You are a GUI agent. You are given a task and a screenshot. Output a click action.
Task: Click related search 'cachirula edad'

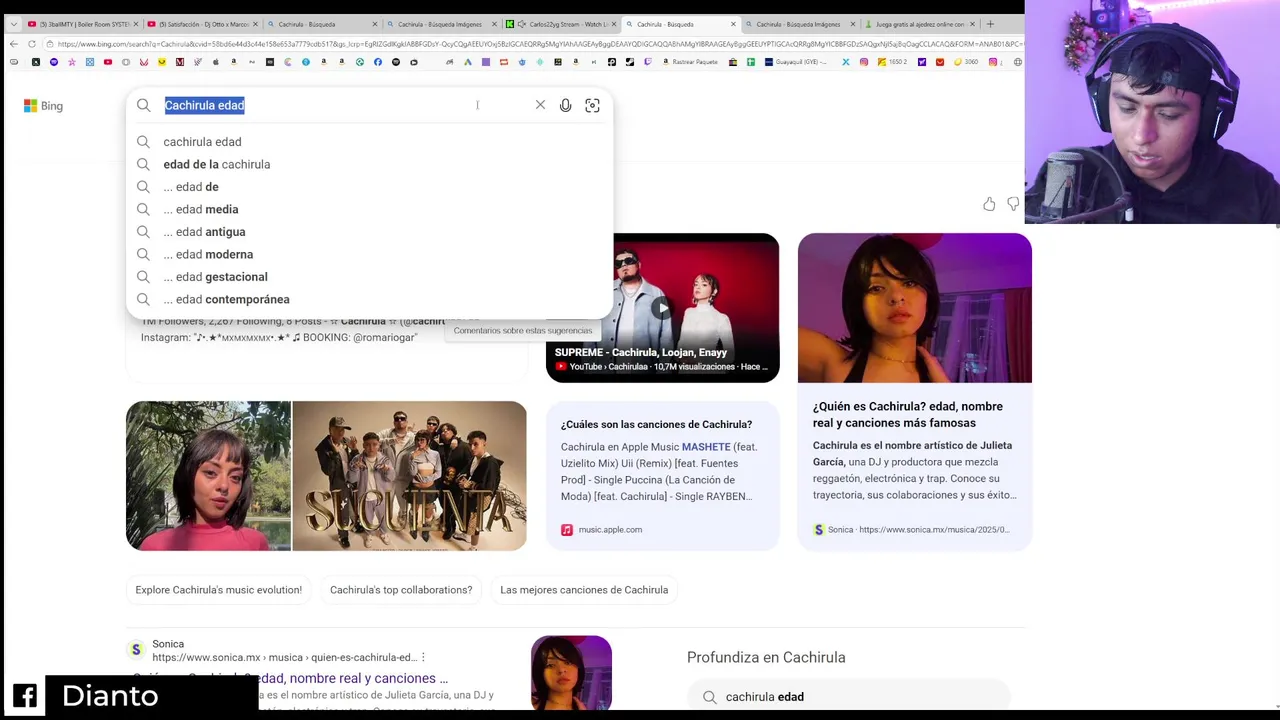pyautogui.click(x=848, y=697)
